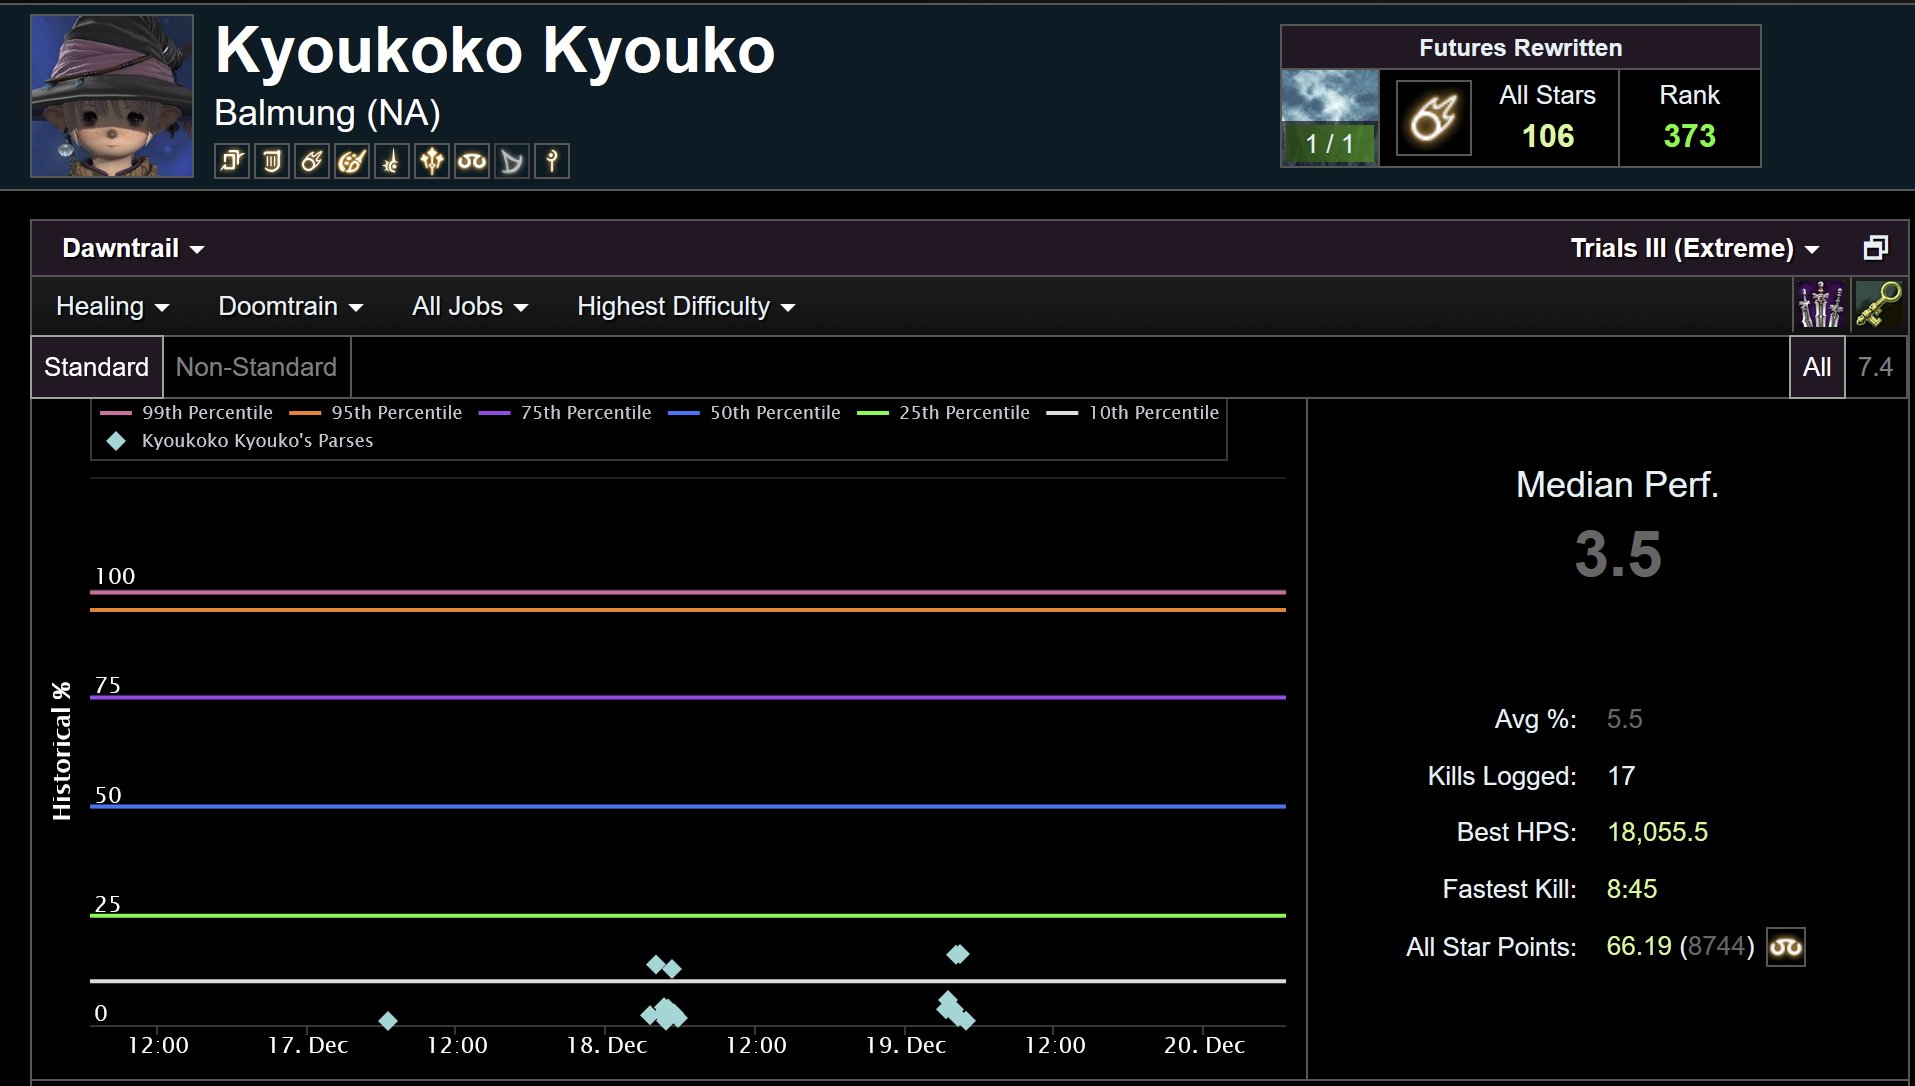Expand the Trials III (Extreme) zone dropdown
The image size is (1915, 1086).
tap(1694, 248)
